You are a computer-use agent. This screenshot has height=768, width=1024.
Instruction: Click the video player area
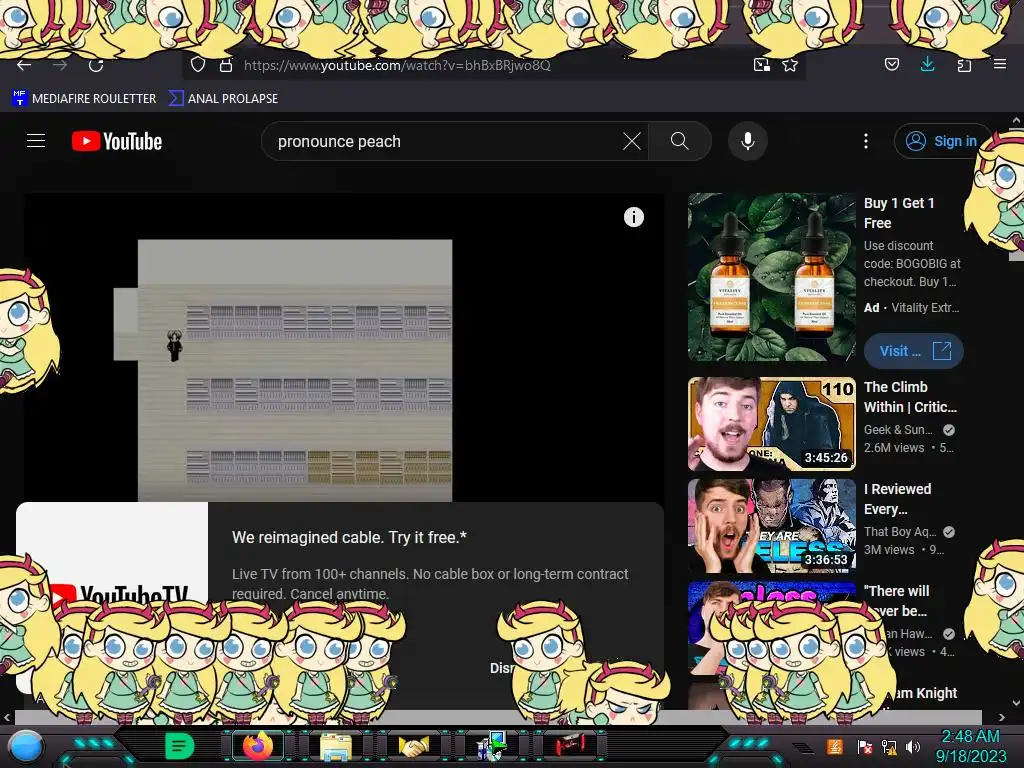344,347
